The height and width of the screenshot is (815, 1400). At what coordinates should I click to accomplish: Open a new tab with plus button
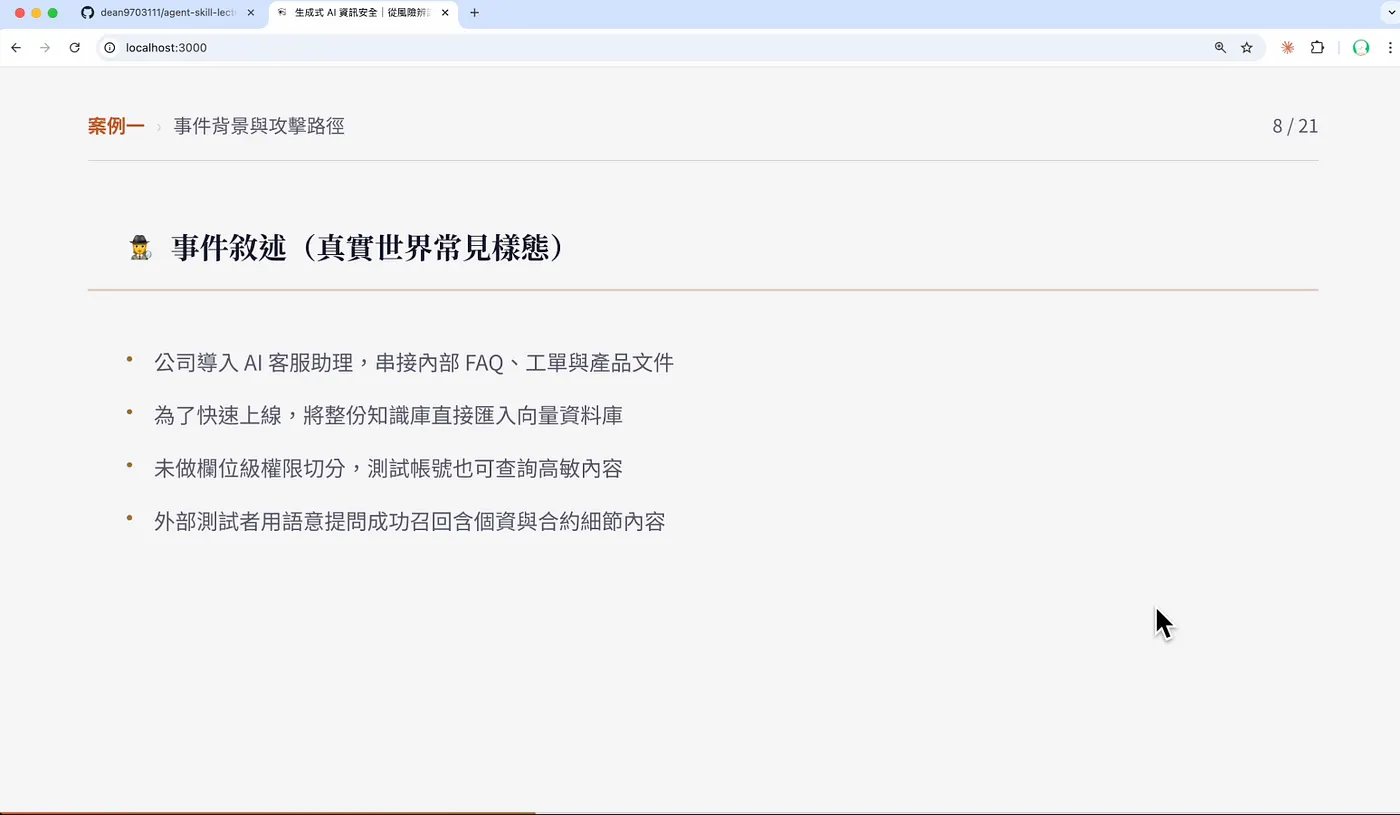[x=474, y=13]
